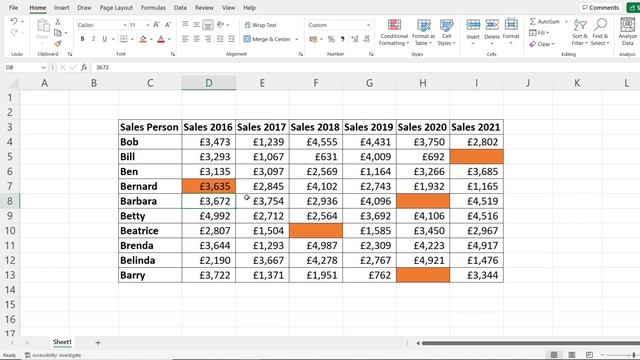Toggle Bold formatting

(x=82, y=39)
